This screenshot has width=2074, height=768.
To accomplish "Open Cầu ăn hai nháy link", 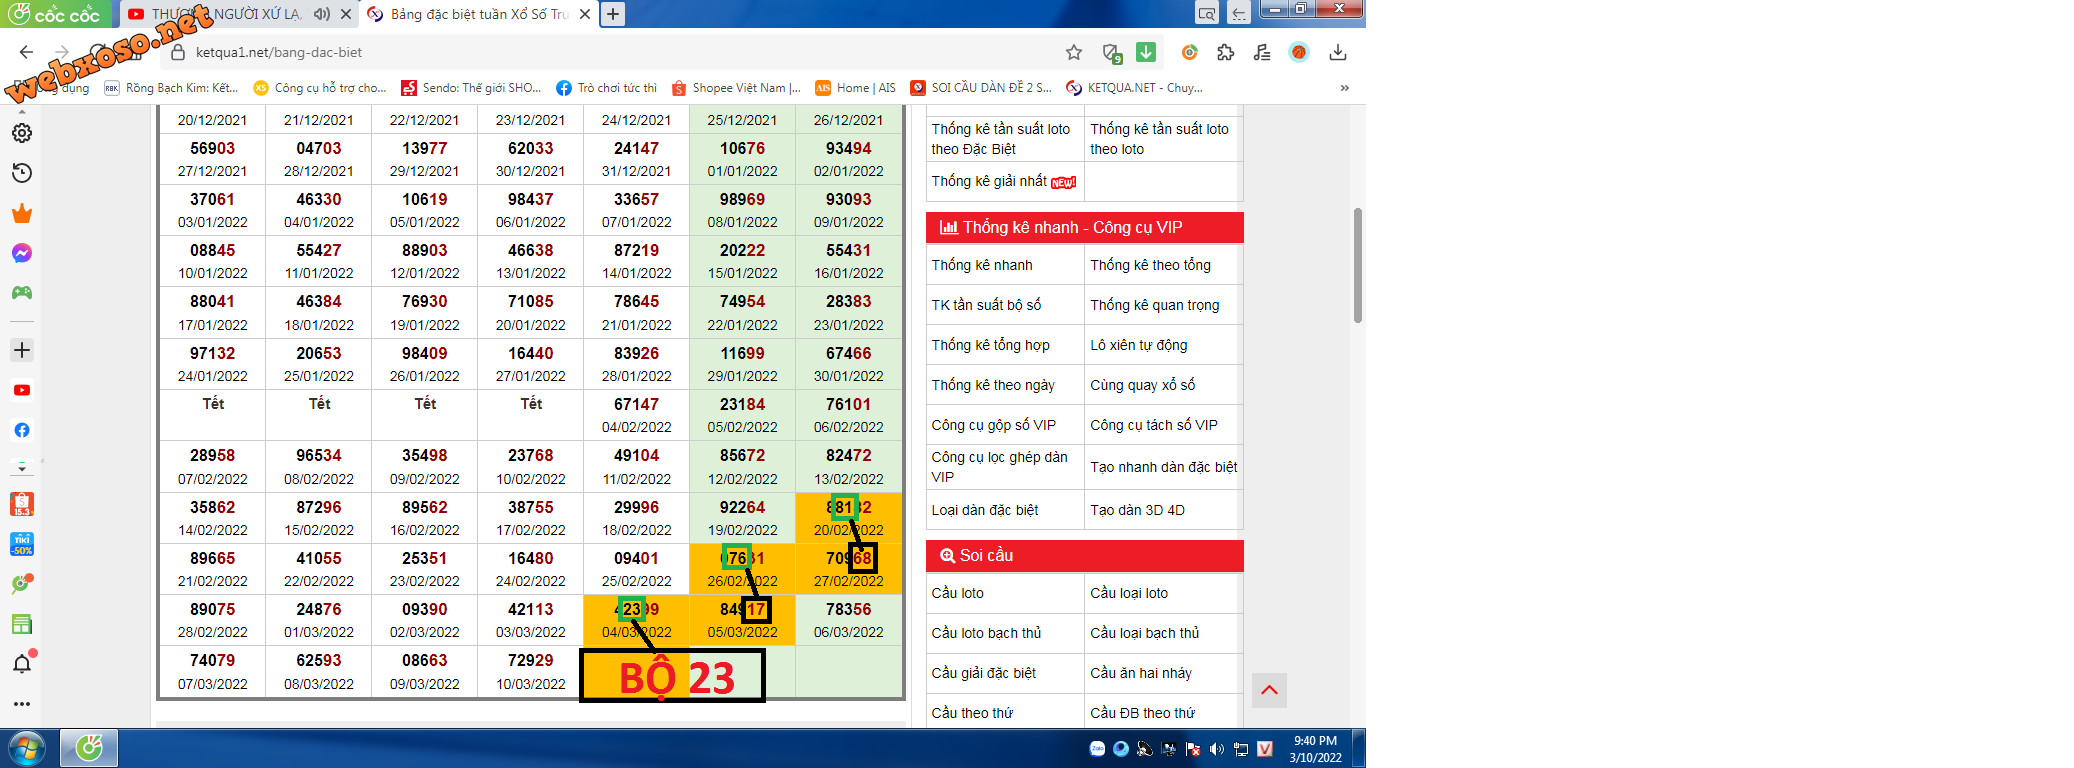I will 1141,673.
